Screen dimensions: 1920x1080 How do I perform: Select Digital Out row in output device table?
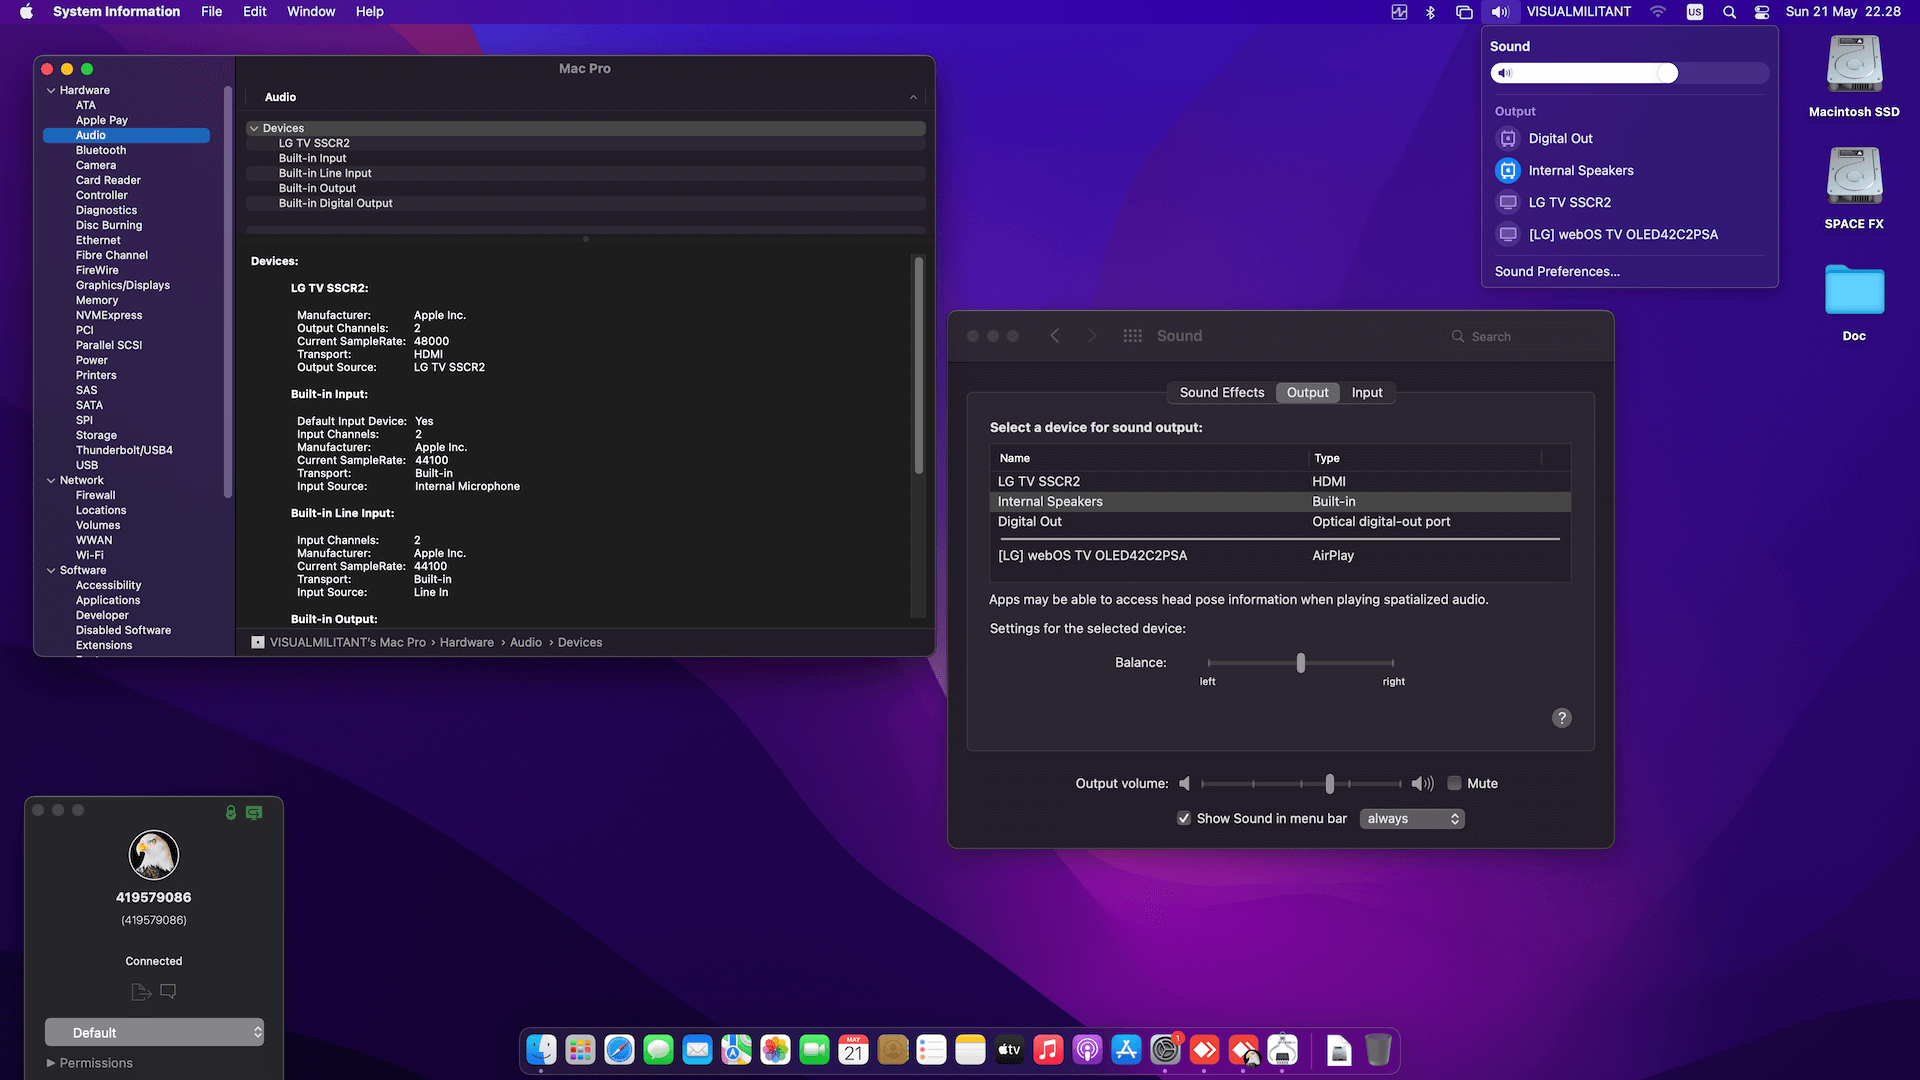coord(1280,521)
